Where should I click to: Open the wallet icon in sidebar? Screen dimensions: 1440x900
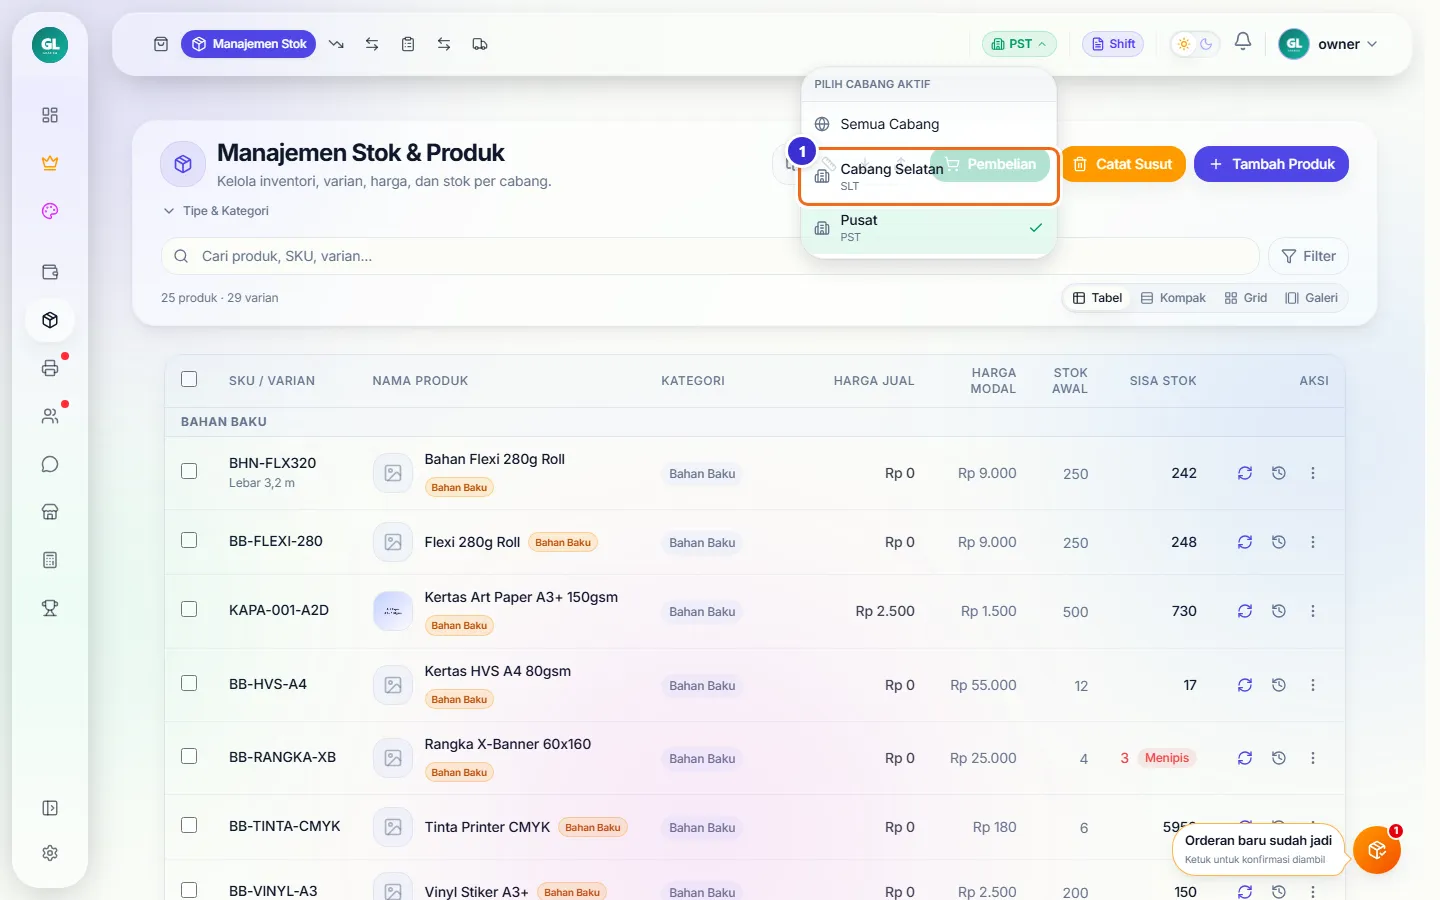[x=50, y=272]
